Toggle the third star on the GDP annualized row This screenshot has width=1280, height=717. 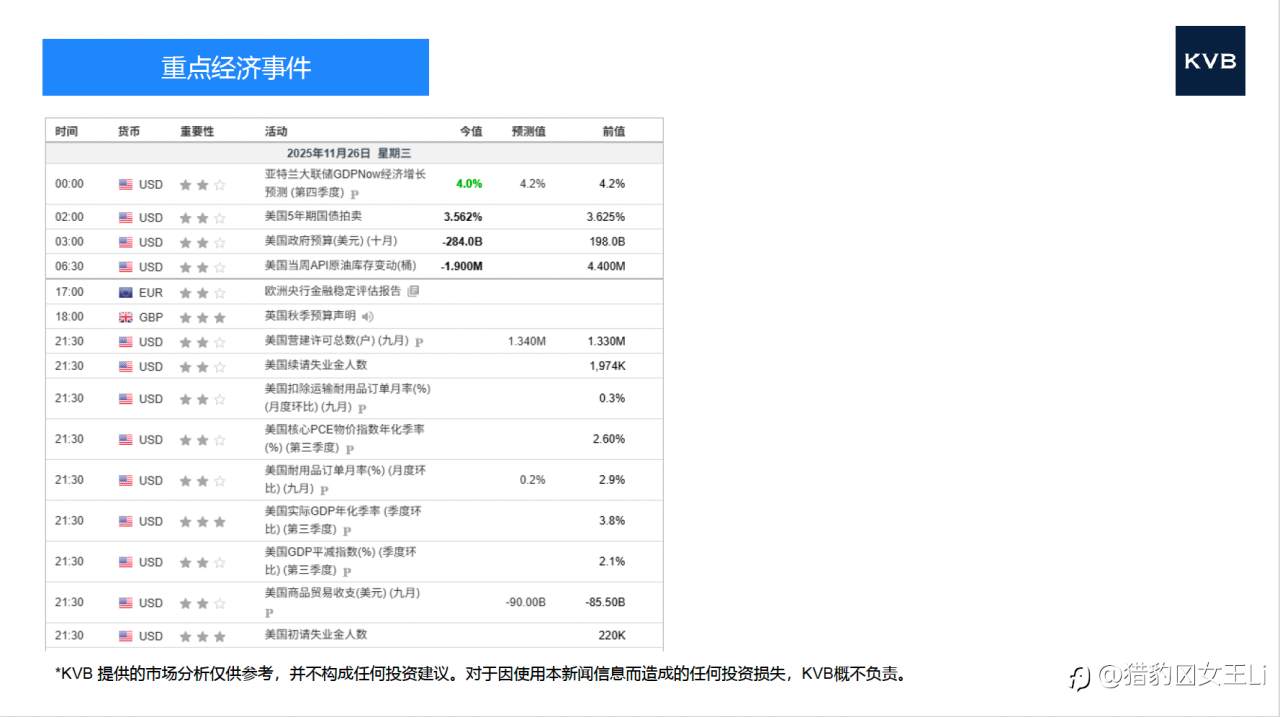click(218, 520)
